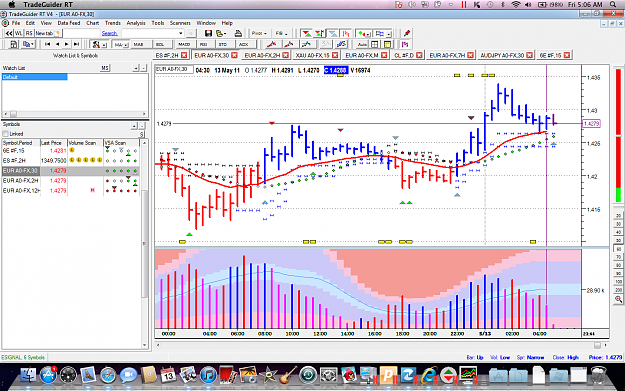Click the WL watch list button
Viewport: 625px width, 391px height.
pyautogui.click(x=18, y=33)
